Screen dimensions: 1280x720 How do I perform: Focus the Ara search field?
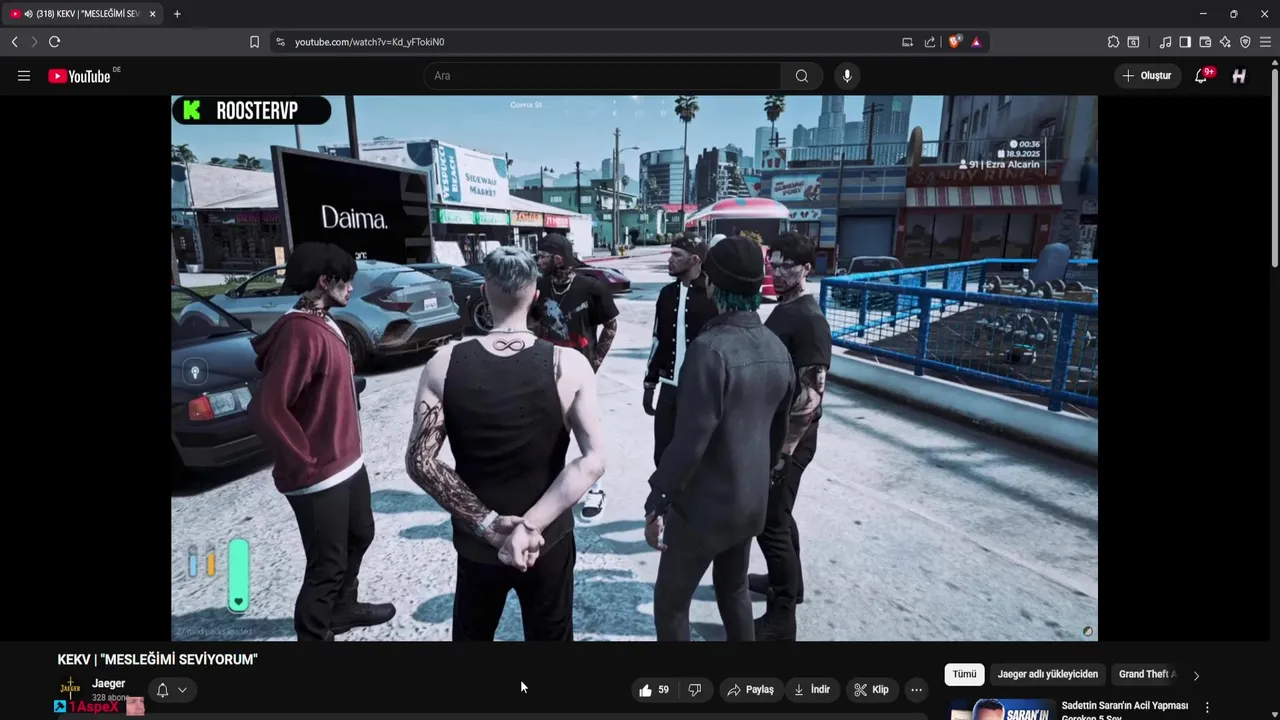pyautogui.click(x=602, y=76)
